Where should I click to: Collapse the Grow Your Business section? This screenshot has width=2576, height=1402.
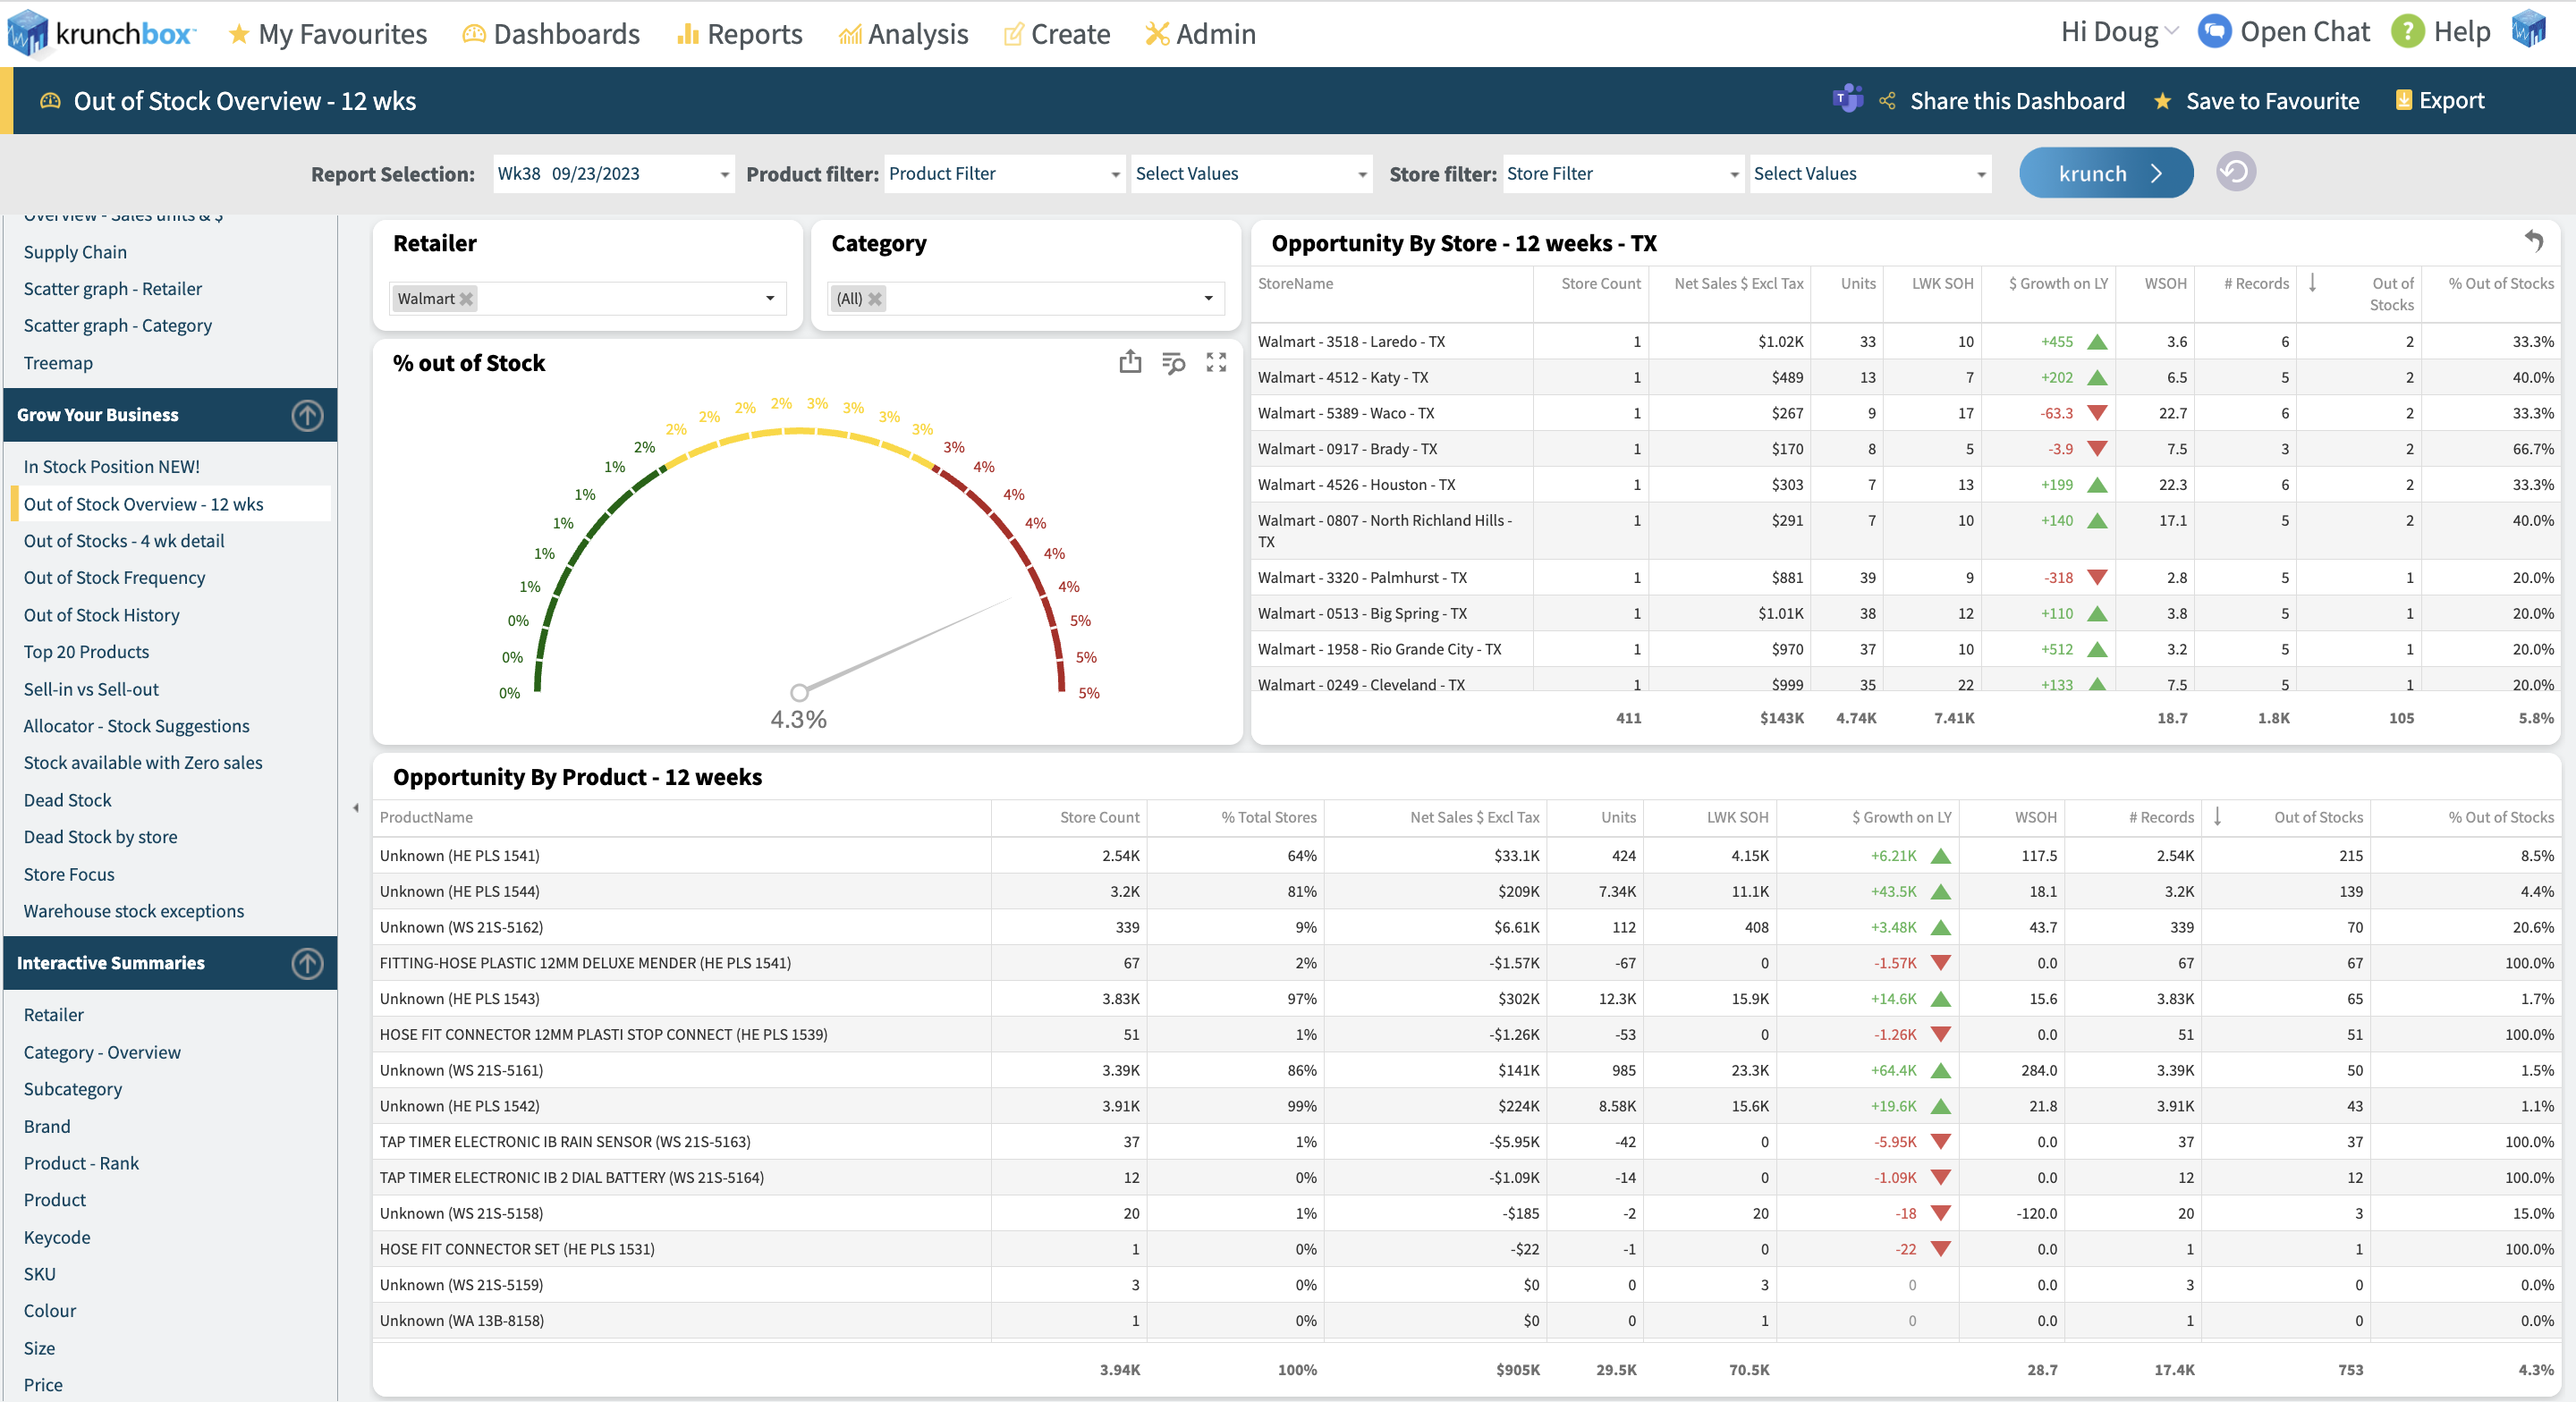[x=307, y=415]
